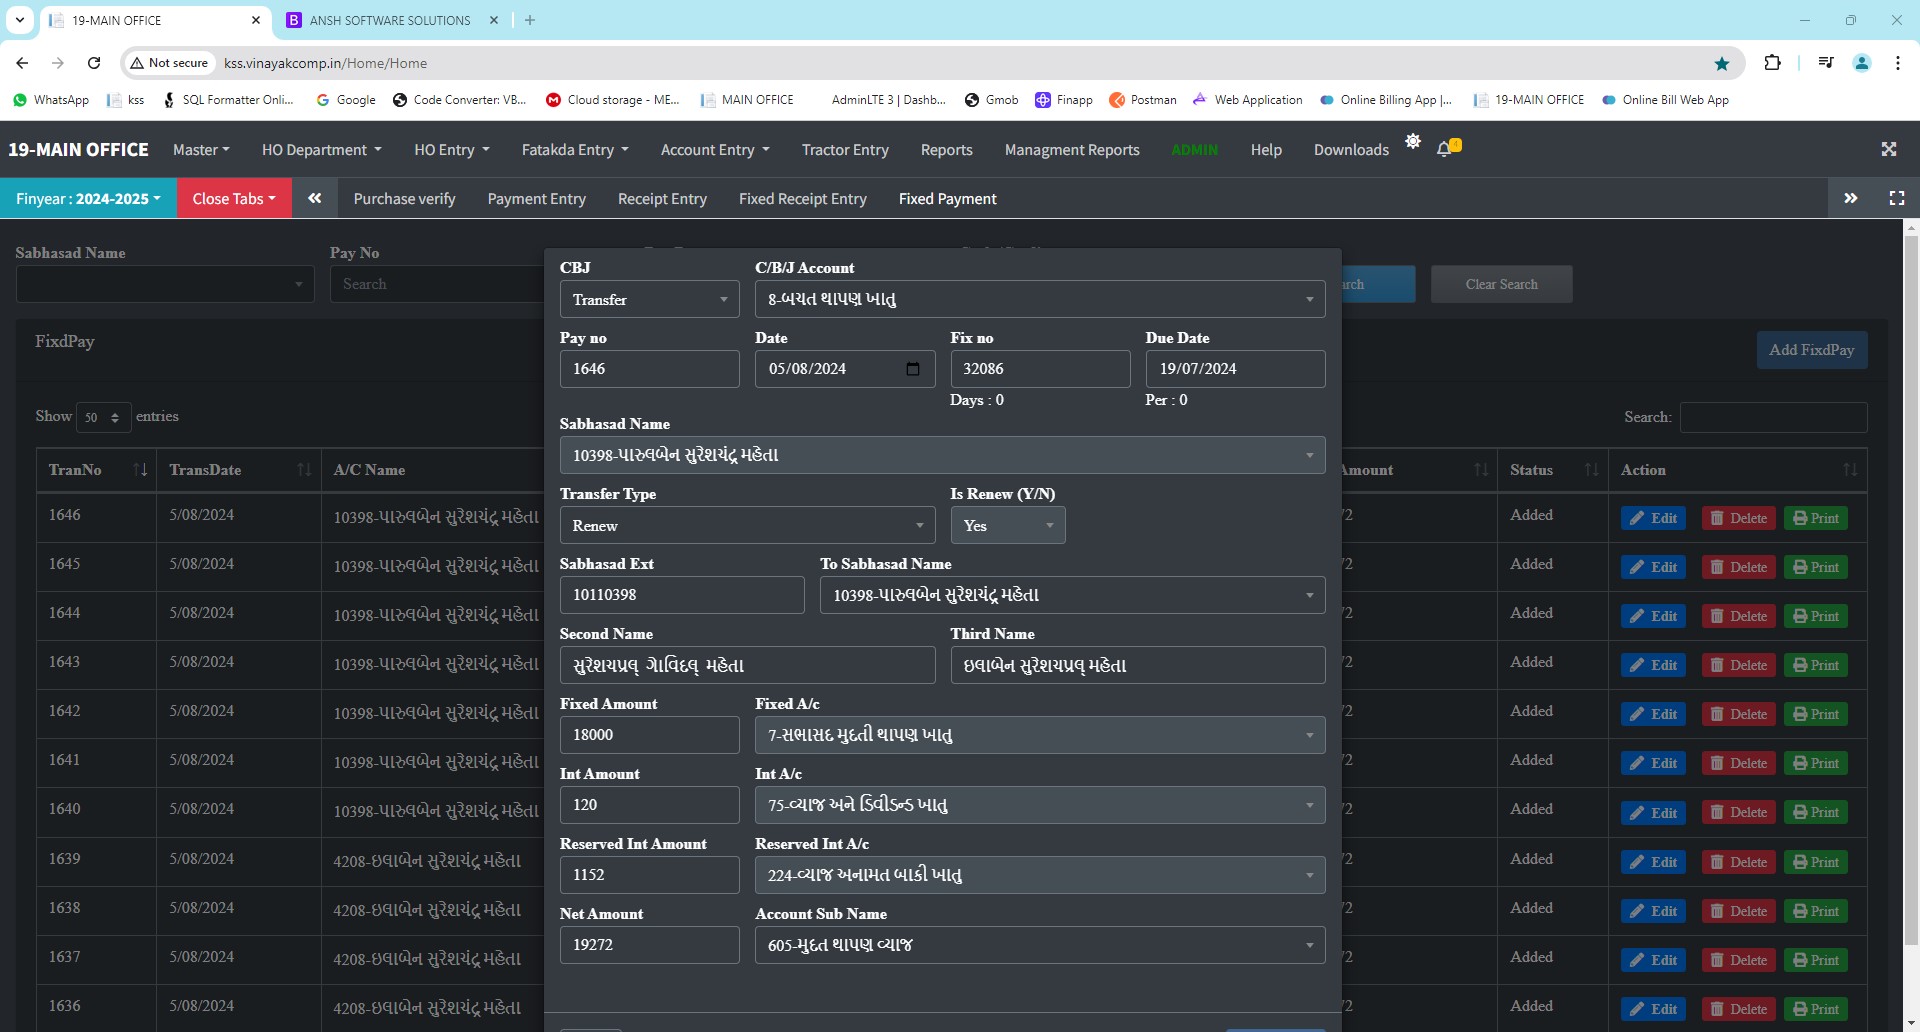Click the Fixed Amount input field

point(649,735)
